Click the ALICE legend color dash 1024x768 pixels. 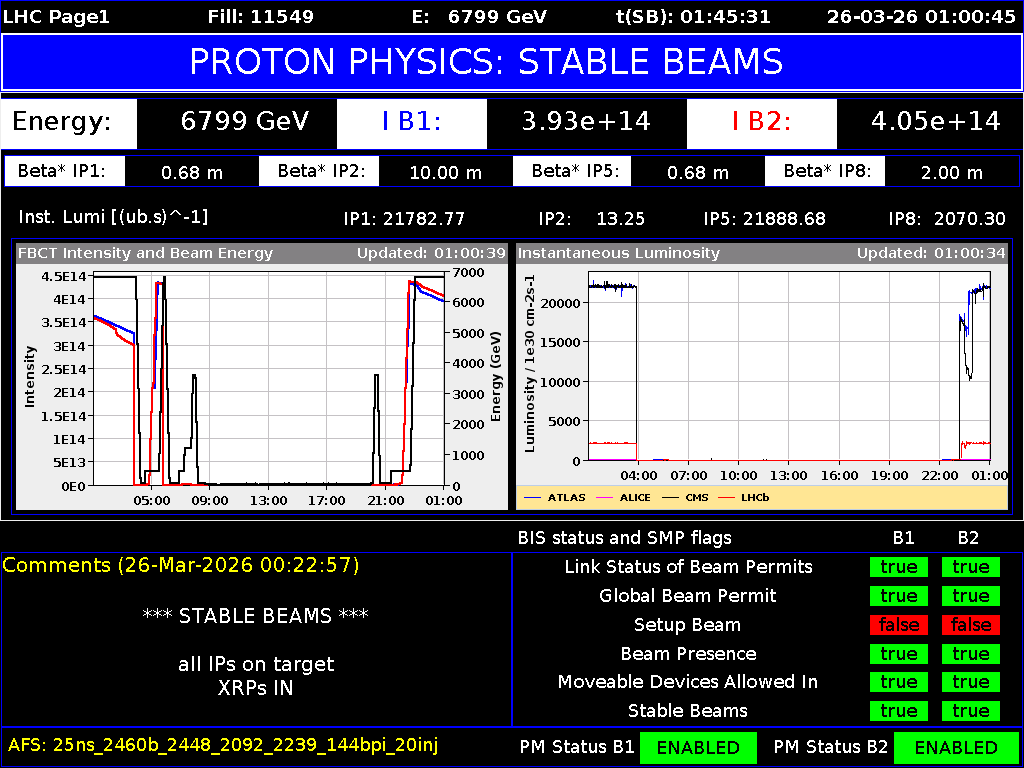[x=604, y=497]
